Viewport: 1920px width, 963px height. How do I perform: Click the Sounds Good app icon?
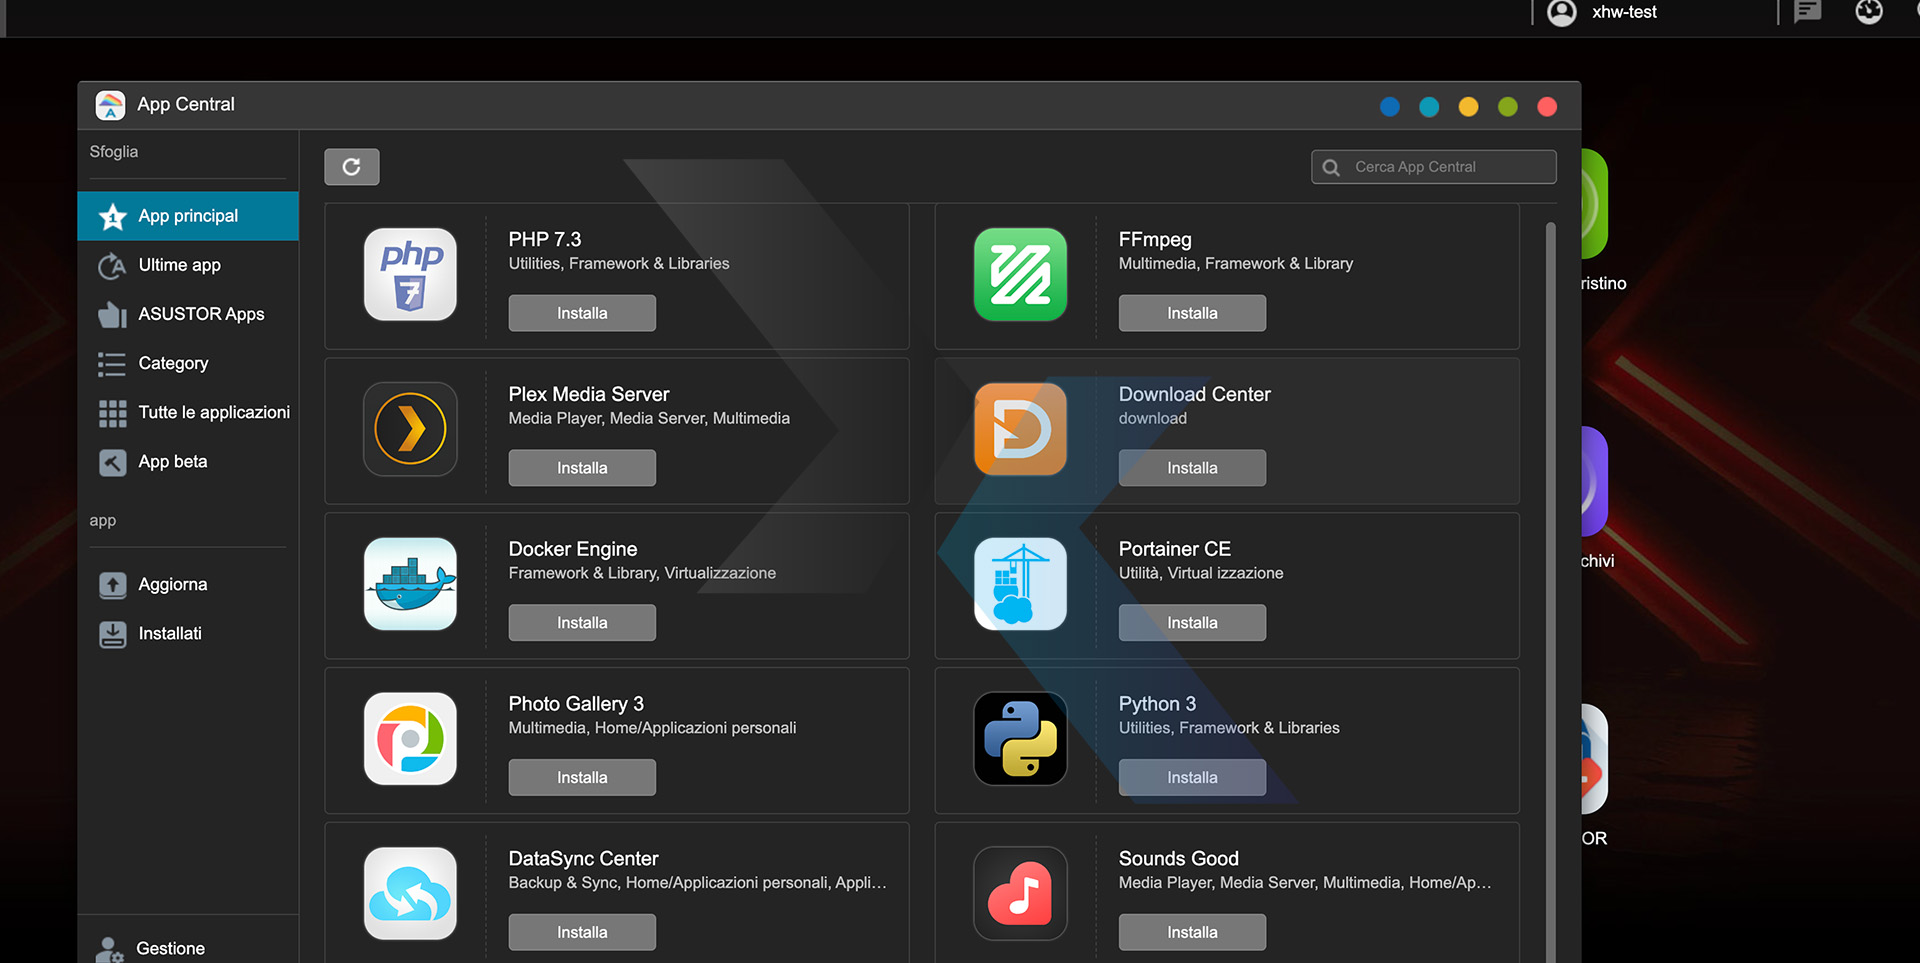coord(1019,893)
